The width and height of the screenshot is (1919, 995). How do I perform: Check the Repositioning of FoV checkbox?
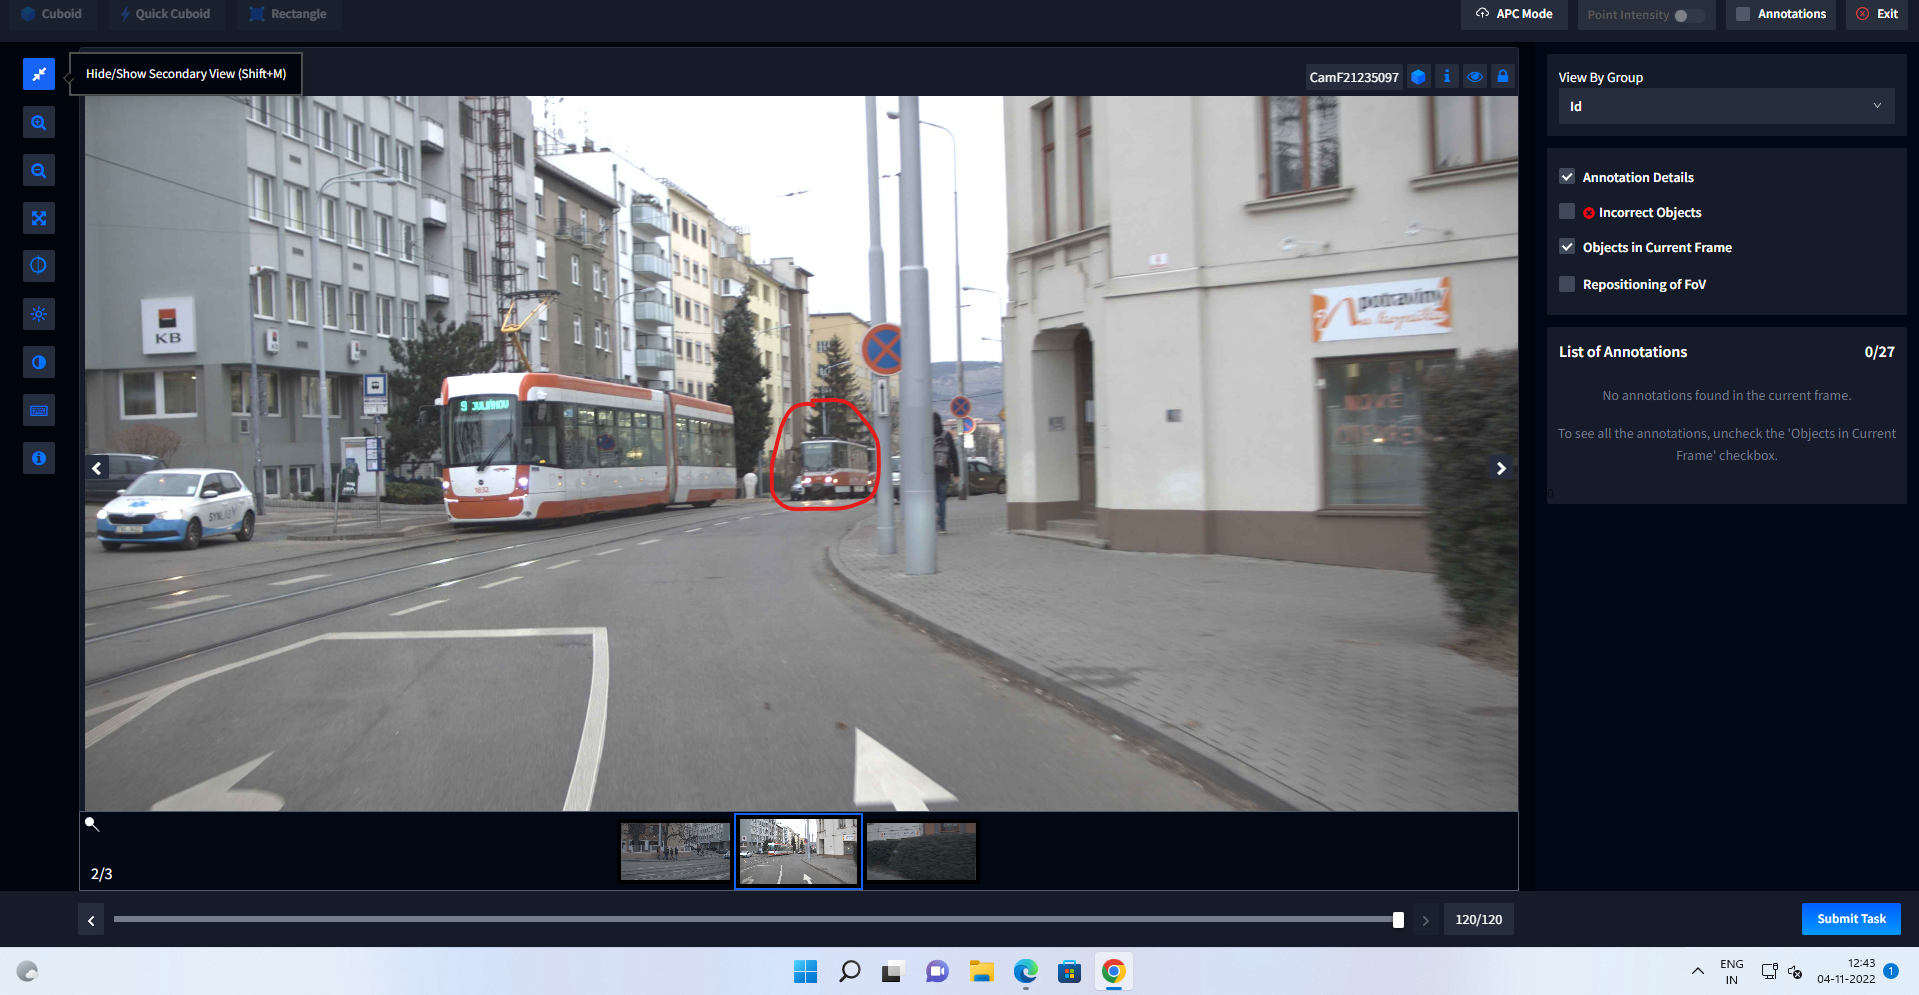pos(1567,284)
